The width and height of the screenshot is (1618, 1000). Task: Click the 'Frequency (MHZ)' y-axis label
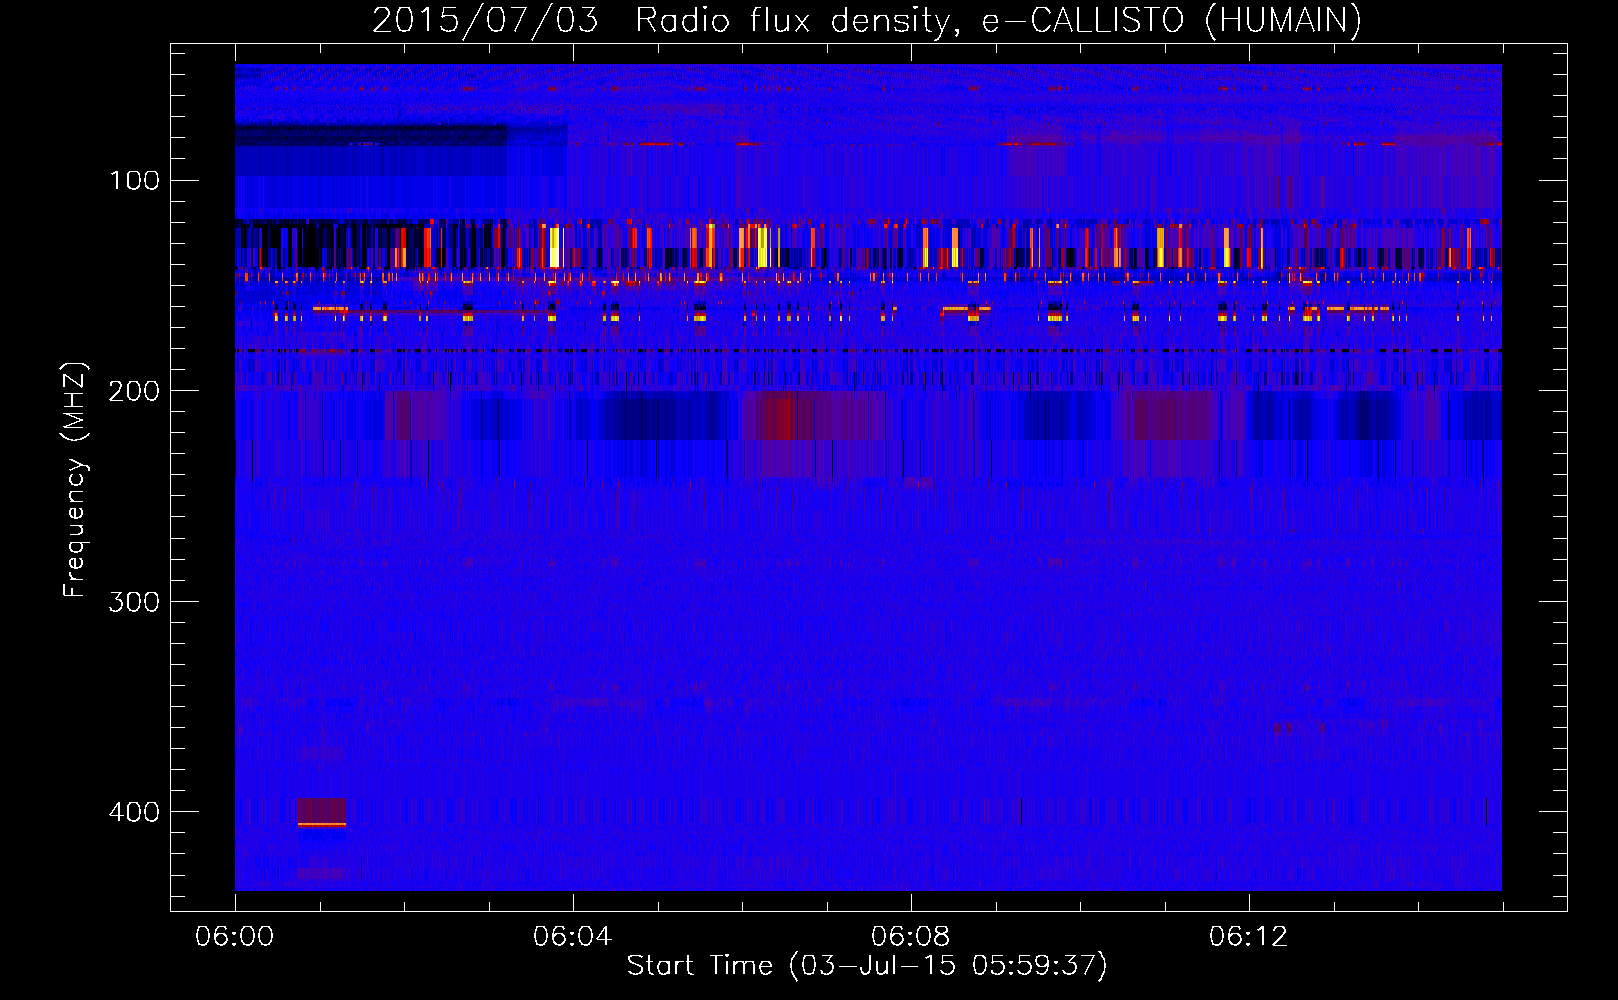point(75,479)
